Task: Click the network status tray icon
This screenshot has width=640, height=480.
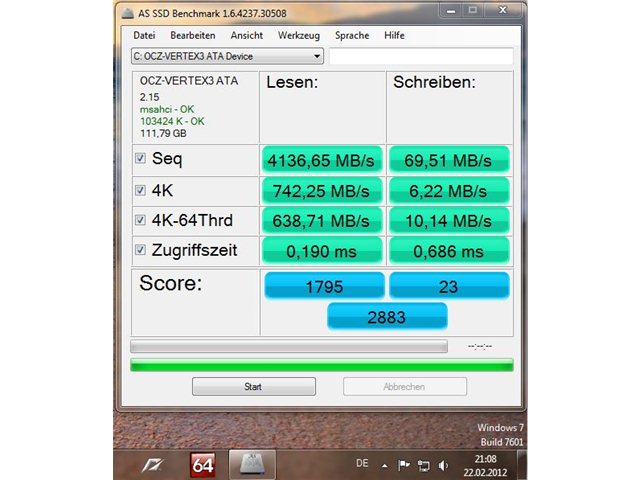Action: pos(423,464)
